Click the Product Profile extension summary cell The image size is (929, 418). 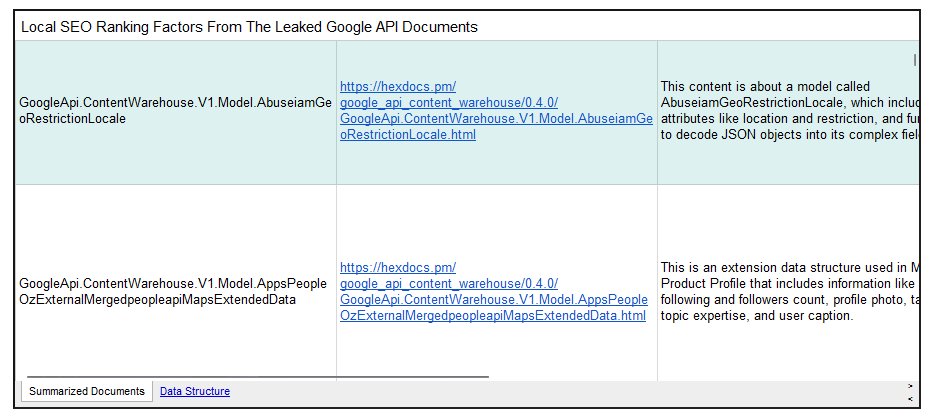click(788, 283)
